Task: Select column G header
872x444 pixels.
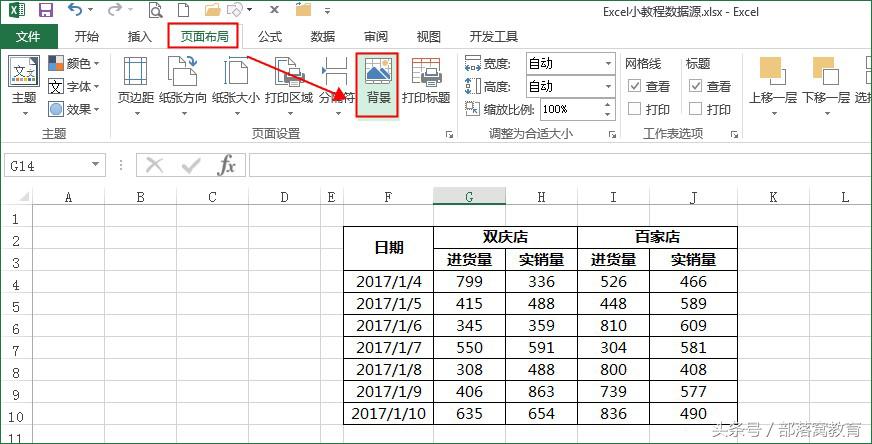Action: 469,196
